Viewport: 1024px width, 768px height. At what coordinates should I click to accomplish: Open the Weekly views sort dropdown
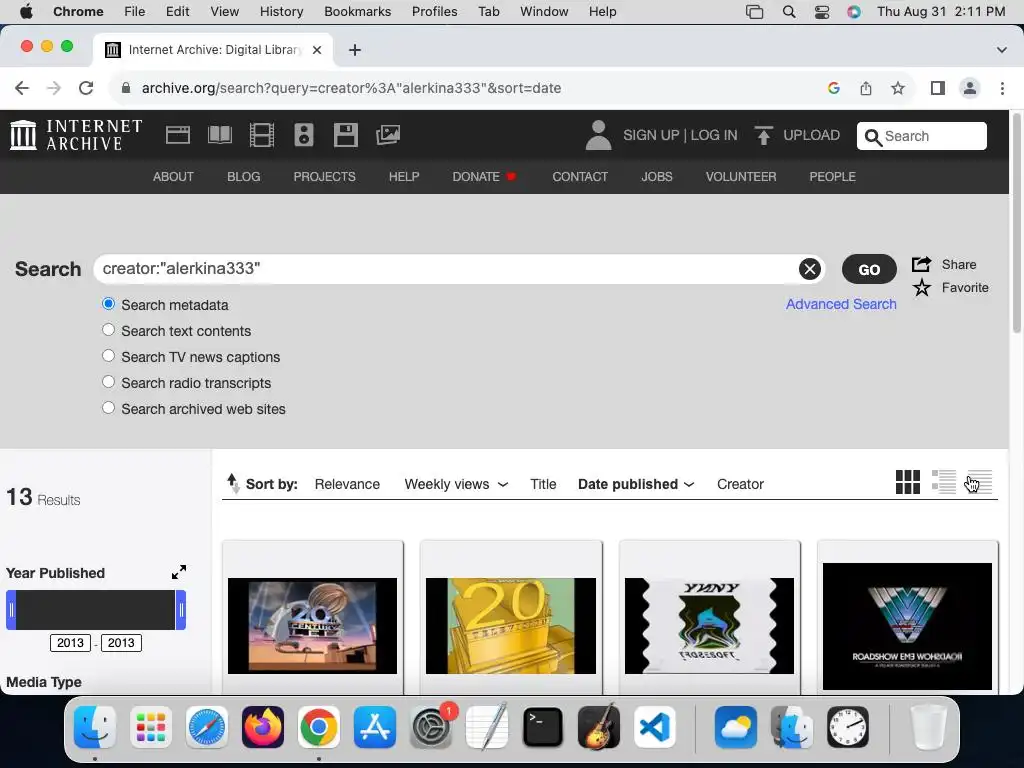456,484
